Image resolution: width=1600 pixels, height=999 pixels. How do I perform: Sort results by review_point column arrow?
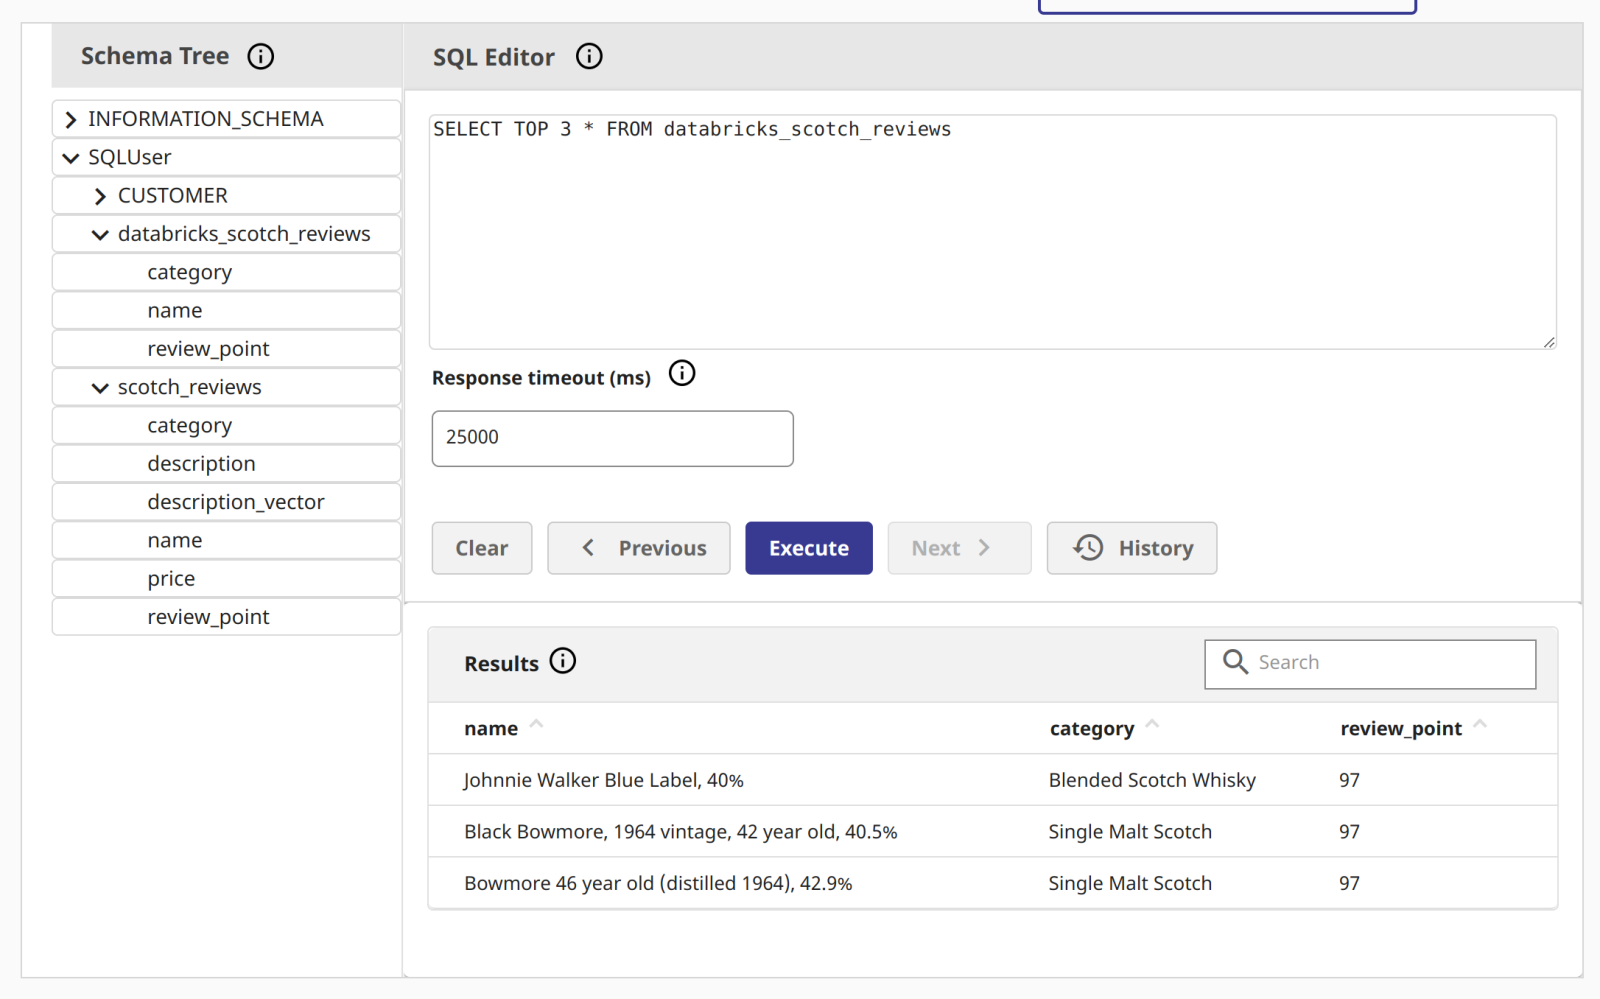[x=1480, y=725]
